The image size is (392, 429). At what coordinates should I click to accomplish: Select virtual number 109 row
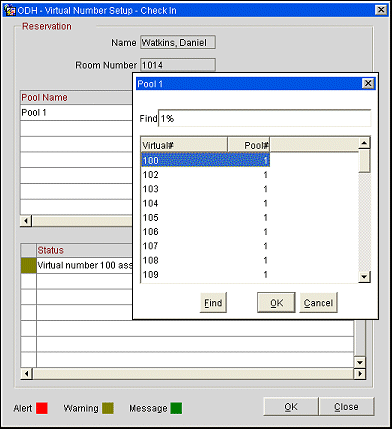tap(205, 275)
